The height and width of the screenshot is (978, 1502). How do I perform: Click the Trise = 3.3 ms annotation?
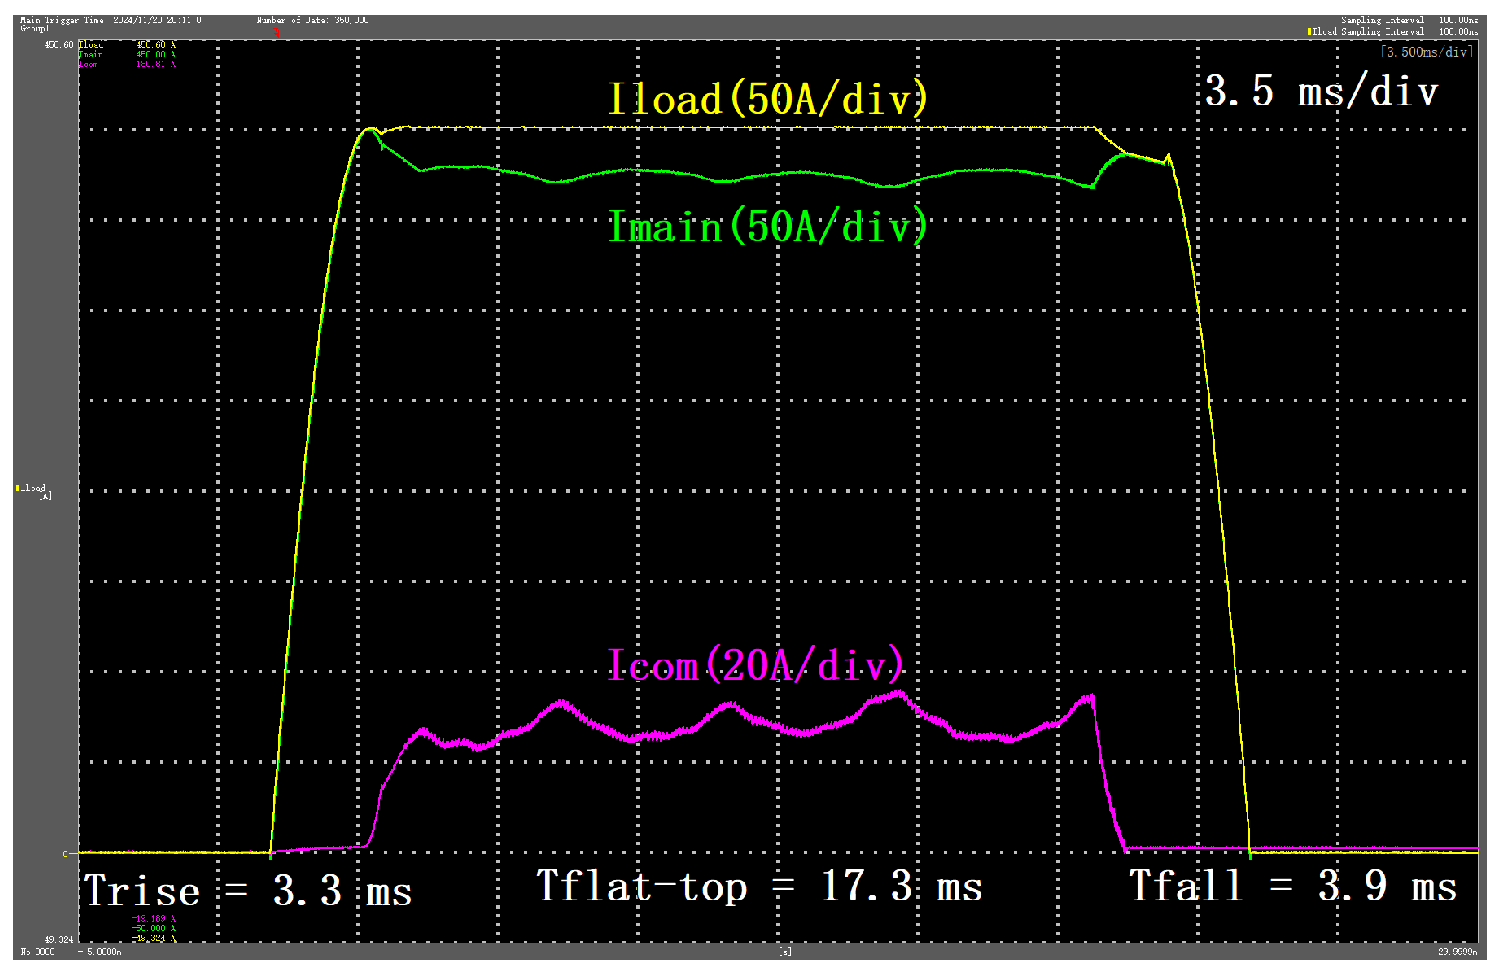[246, 890]
